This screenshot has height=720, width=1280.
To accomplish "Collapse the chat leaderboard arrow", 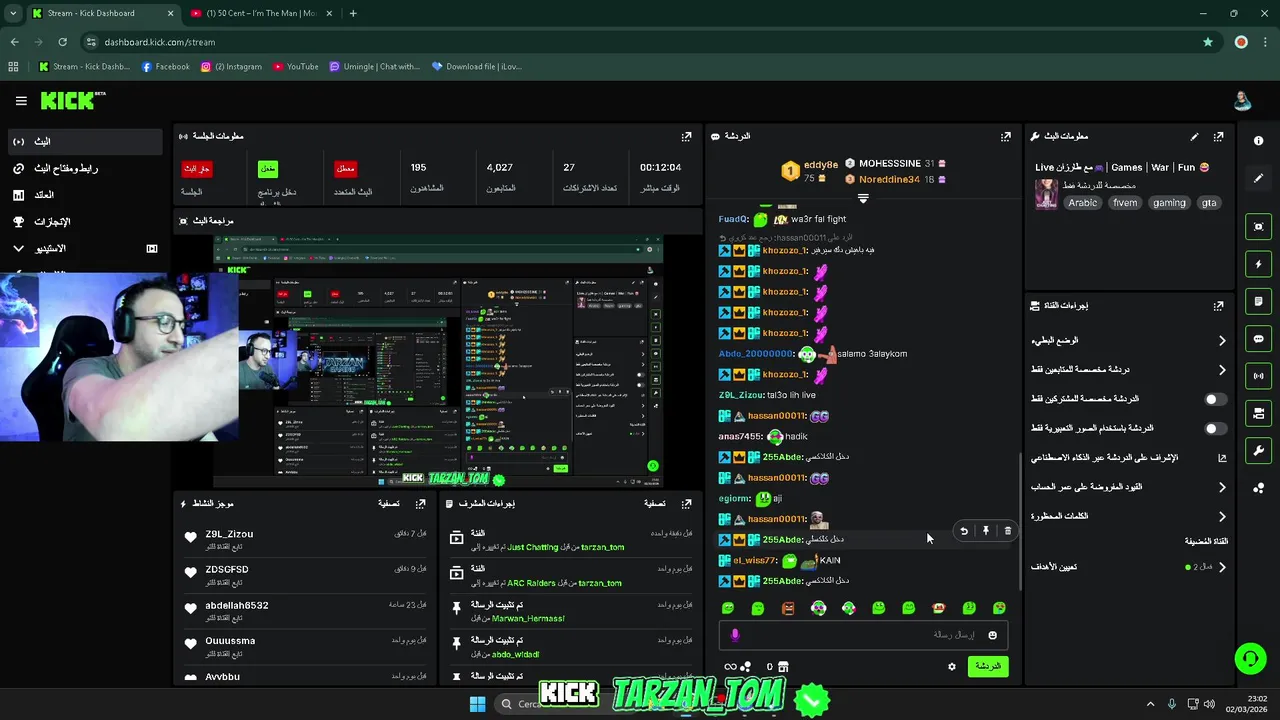I will click(863, 198).
